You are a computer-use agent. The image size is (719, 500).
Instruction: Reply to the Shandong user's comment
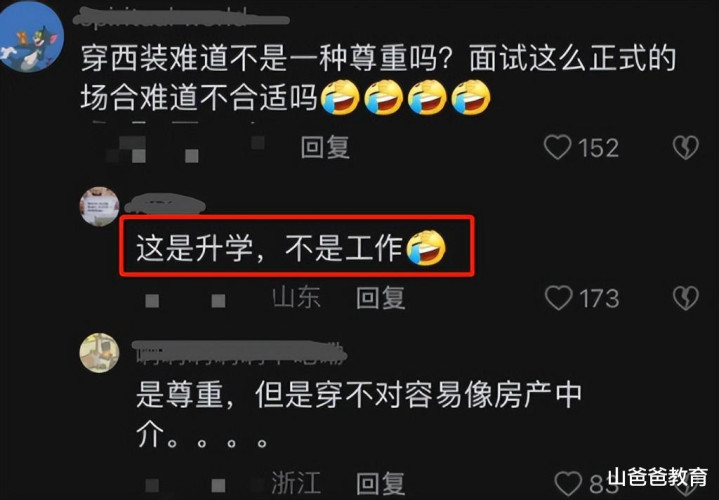point(381,298)
